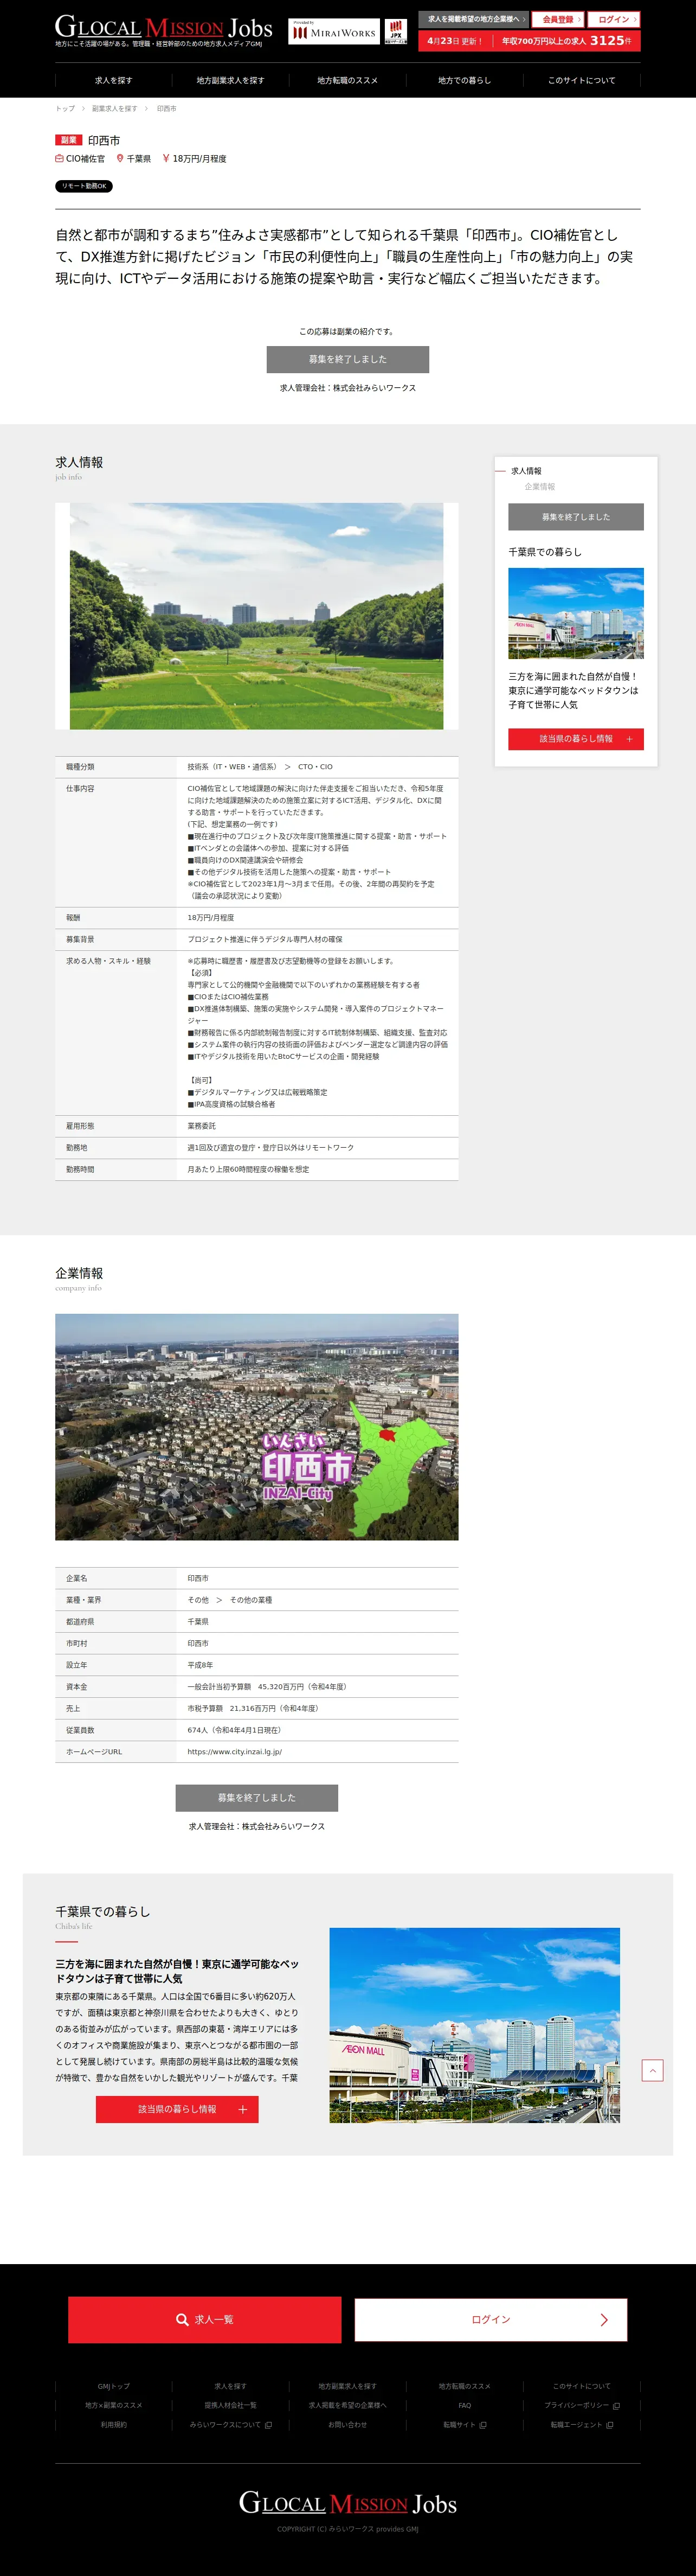
Task: Click the scroll-to-top arrow button
Action: coord(652,2070)
